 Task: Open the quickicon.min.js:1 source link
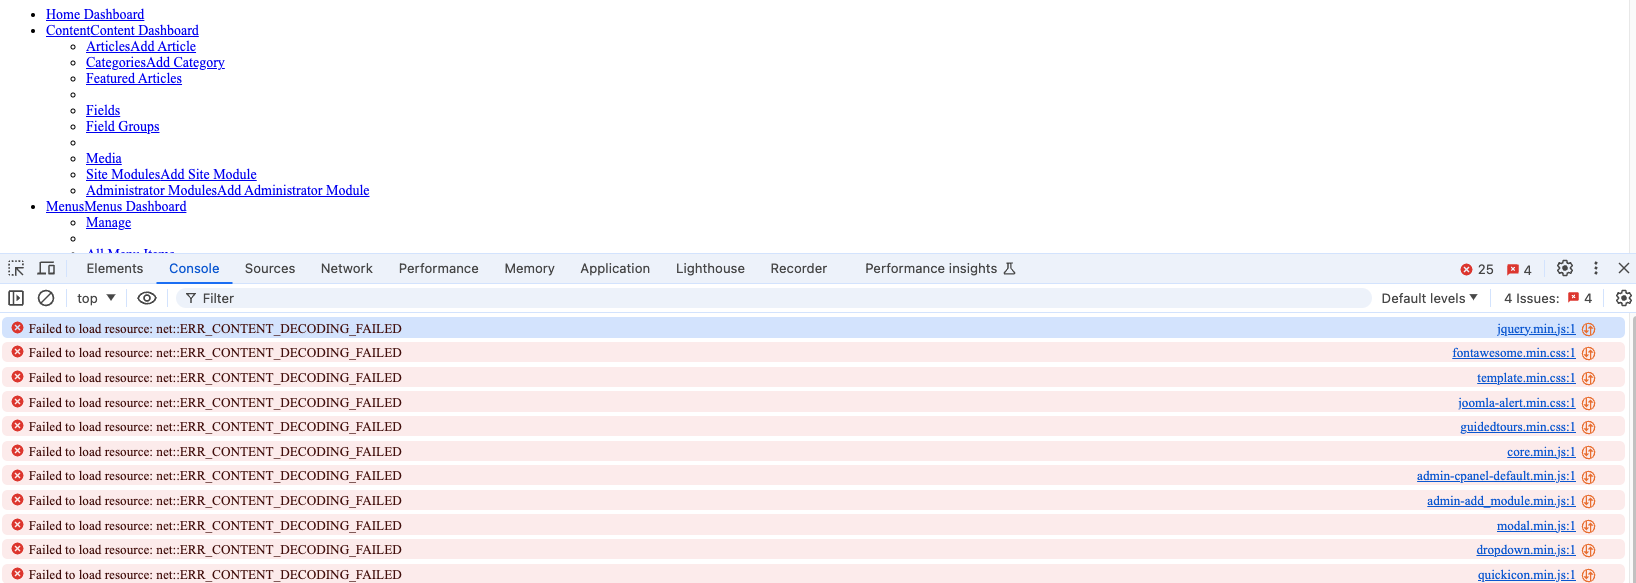point(1527,575)
